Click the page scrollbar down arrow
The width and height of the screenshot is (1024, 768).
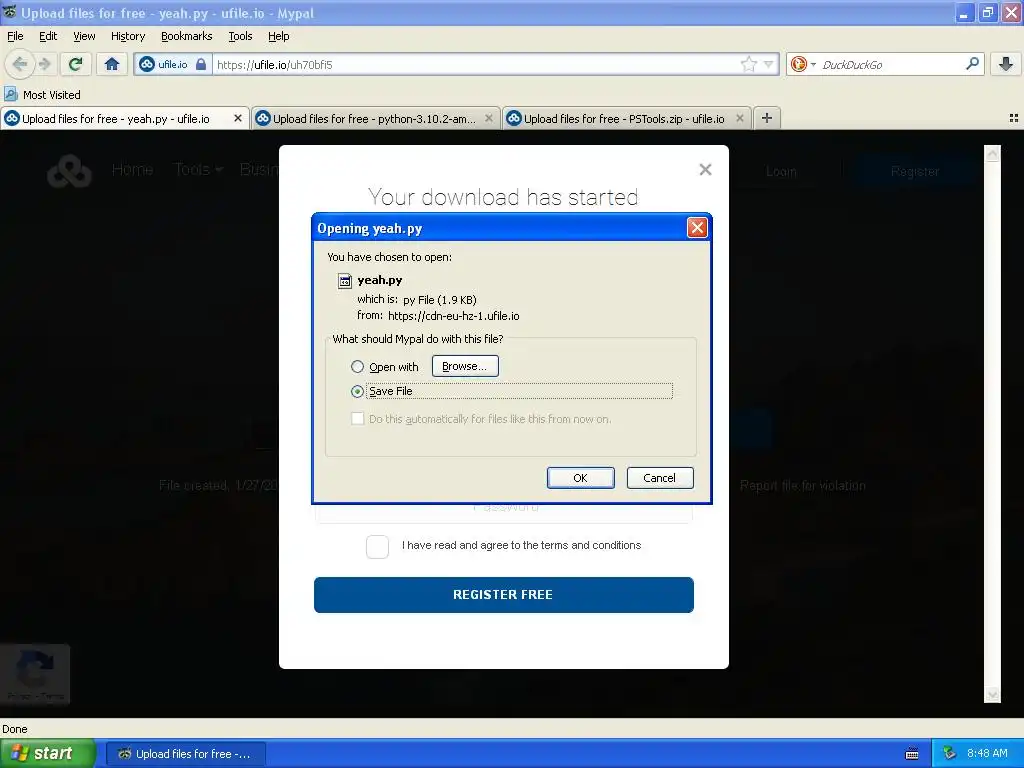point(992,695)
